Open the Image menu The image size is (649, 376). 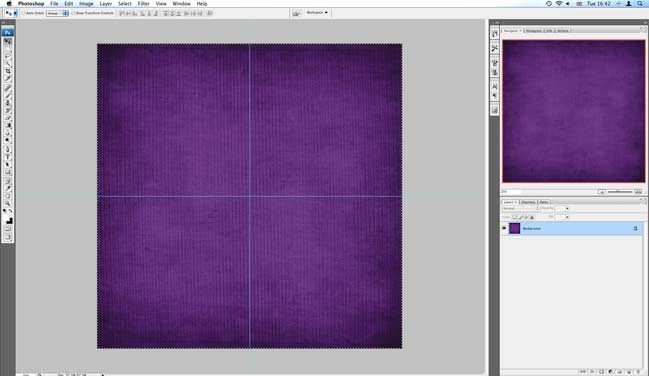click(86, 4)
